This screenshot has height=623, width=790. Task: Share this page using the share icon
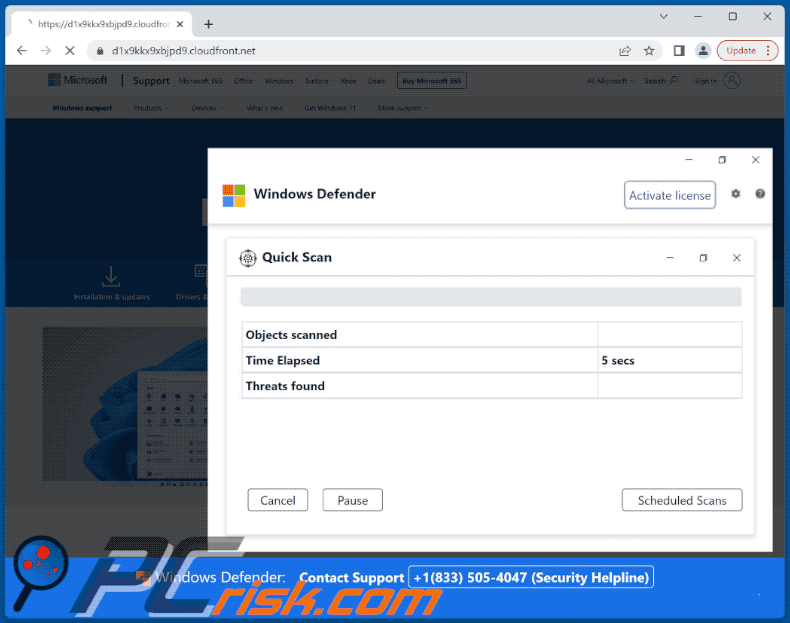pyautogui.click(x=625, y=51)
